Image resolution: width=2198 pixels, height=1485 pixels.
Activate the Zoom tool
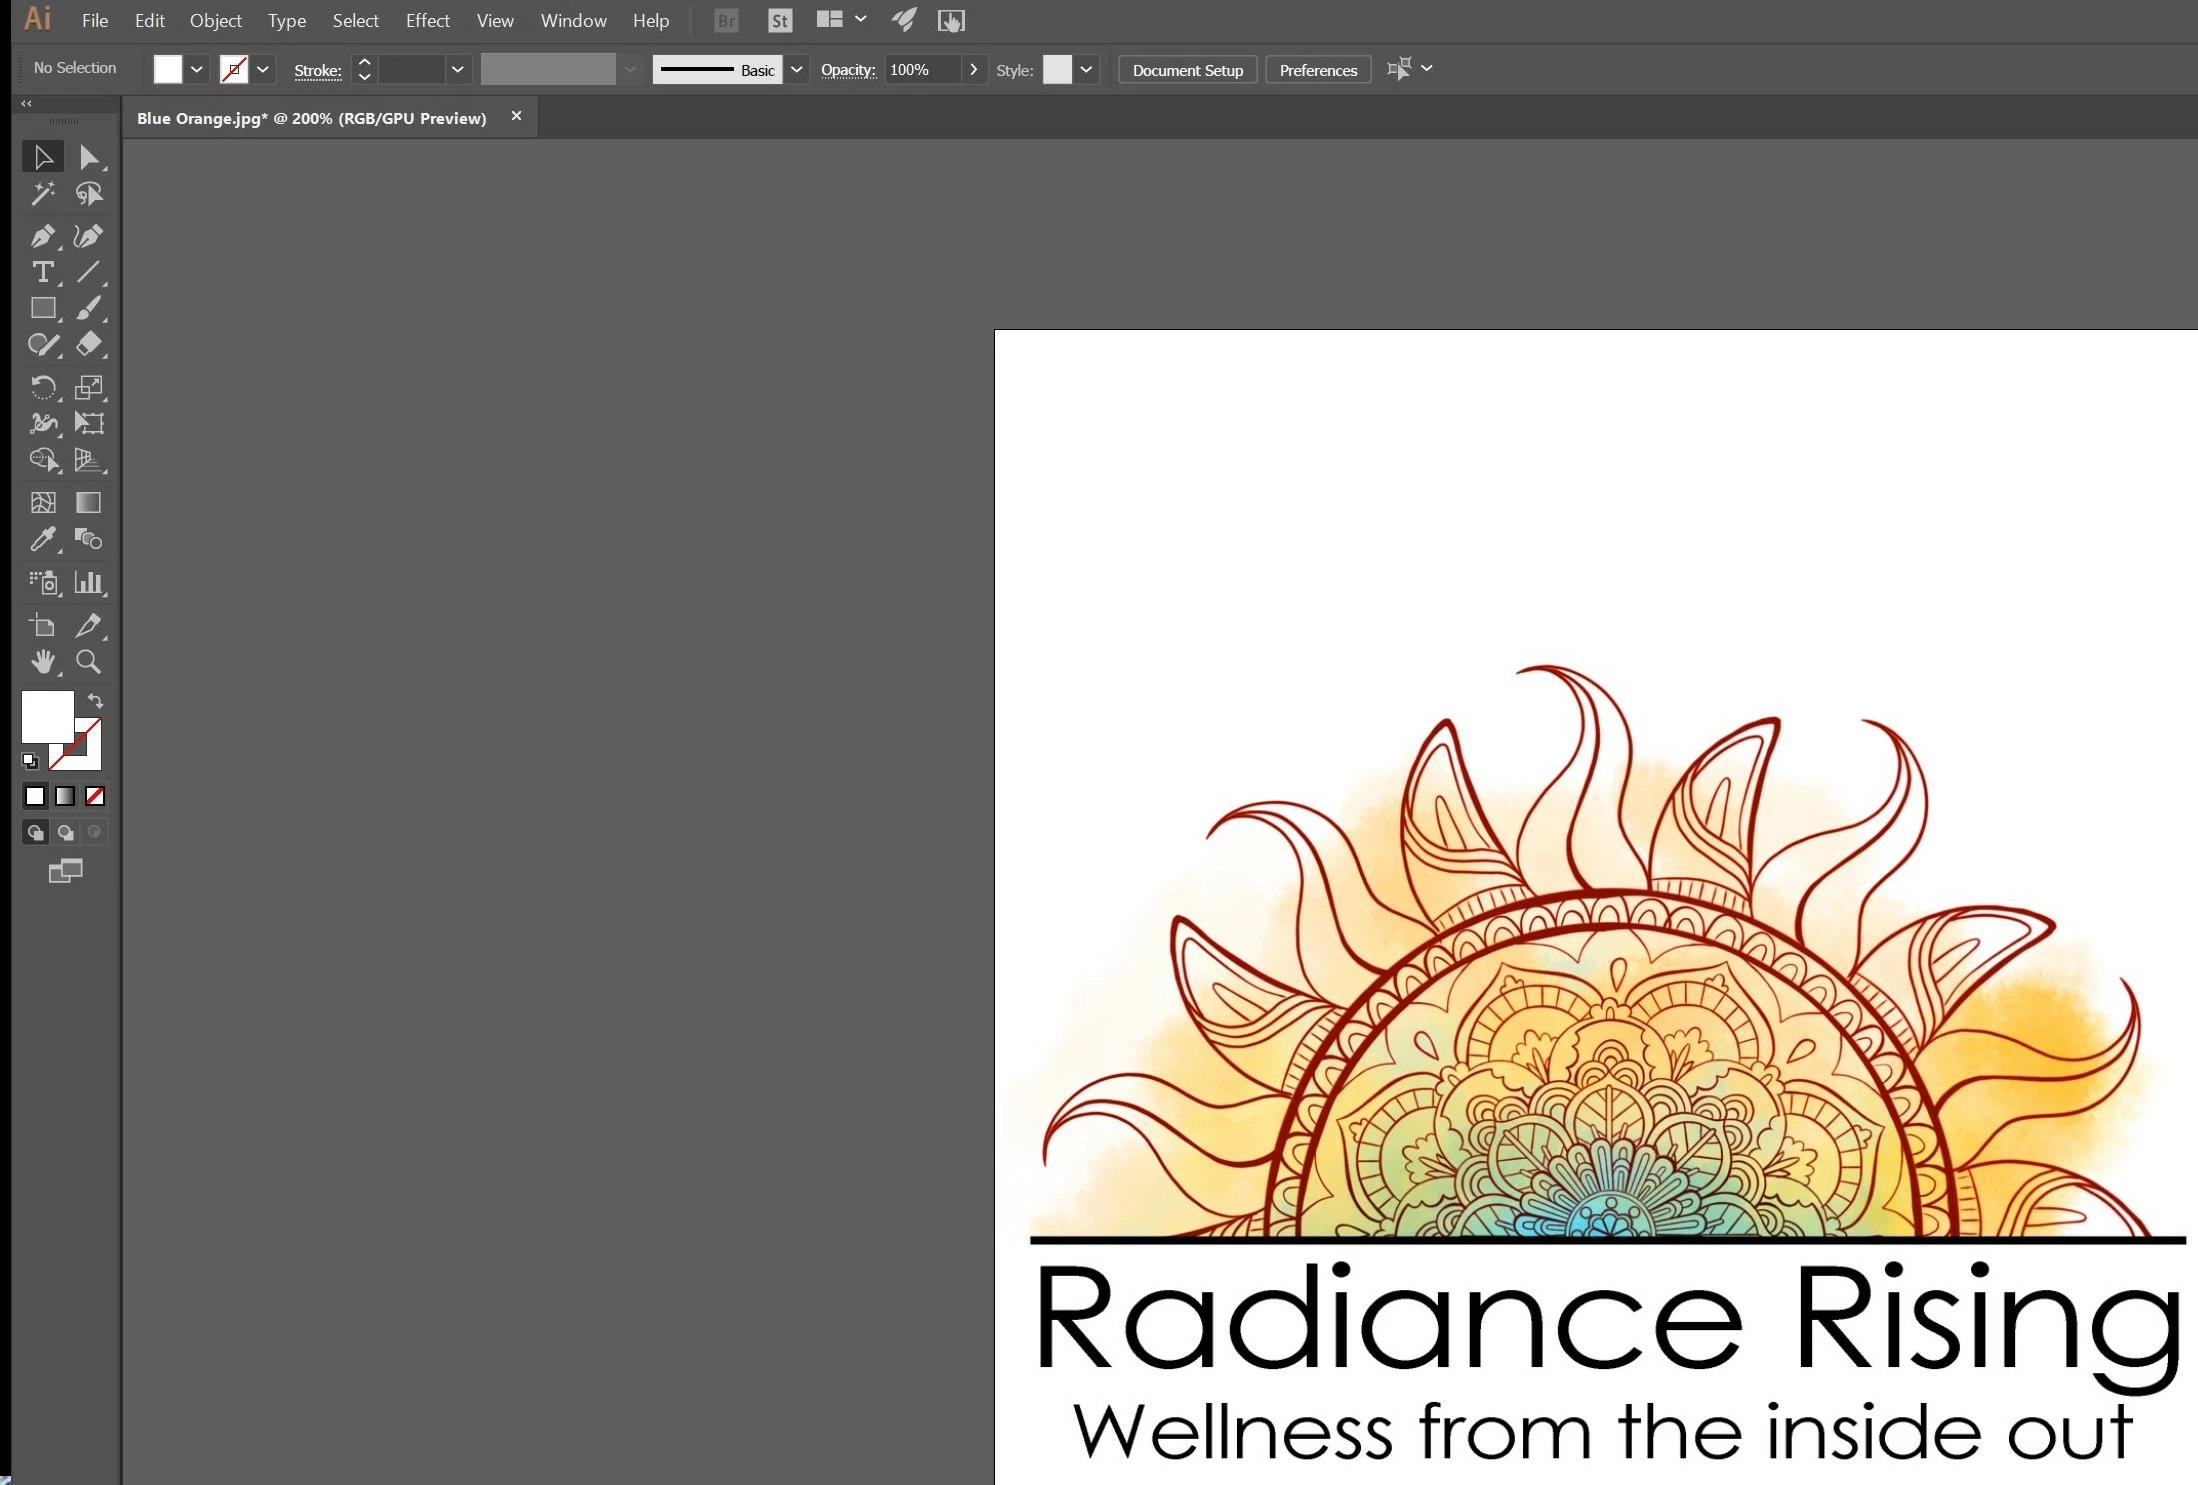[x=88, y=662]
